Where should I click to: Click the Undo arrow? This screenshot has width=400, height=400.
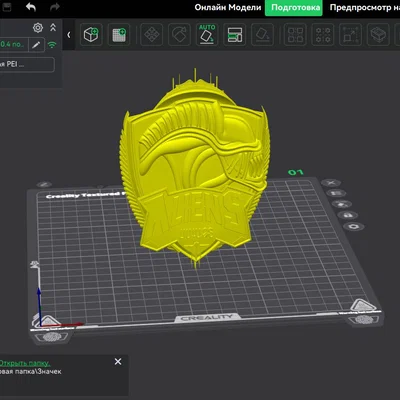[31, 7]
